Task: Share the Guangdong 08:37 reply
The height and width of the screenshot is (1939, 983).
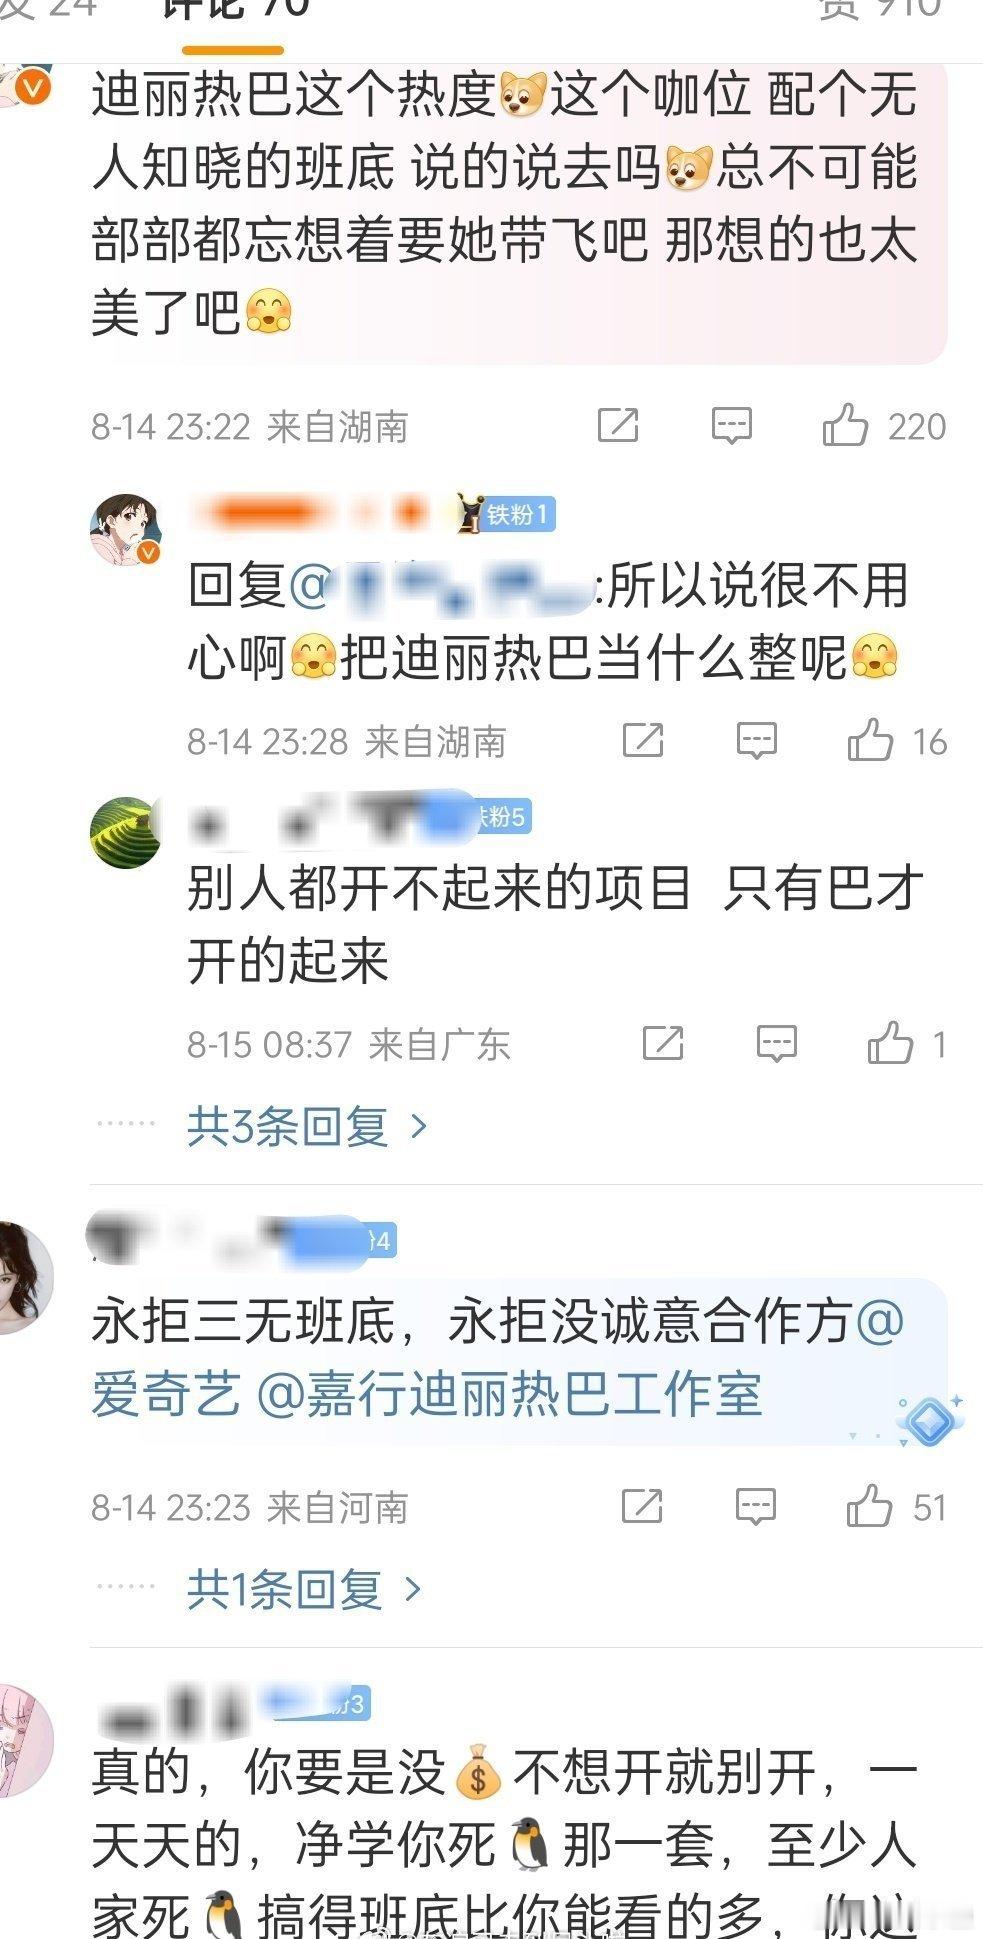Action: pyautogui.click(x=663, y=1043)
